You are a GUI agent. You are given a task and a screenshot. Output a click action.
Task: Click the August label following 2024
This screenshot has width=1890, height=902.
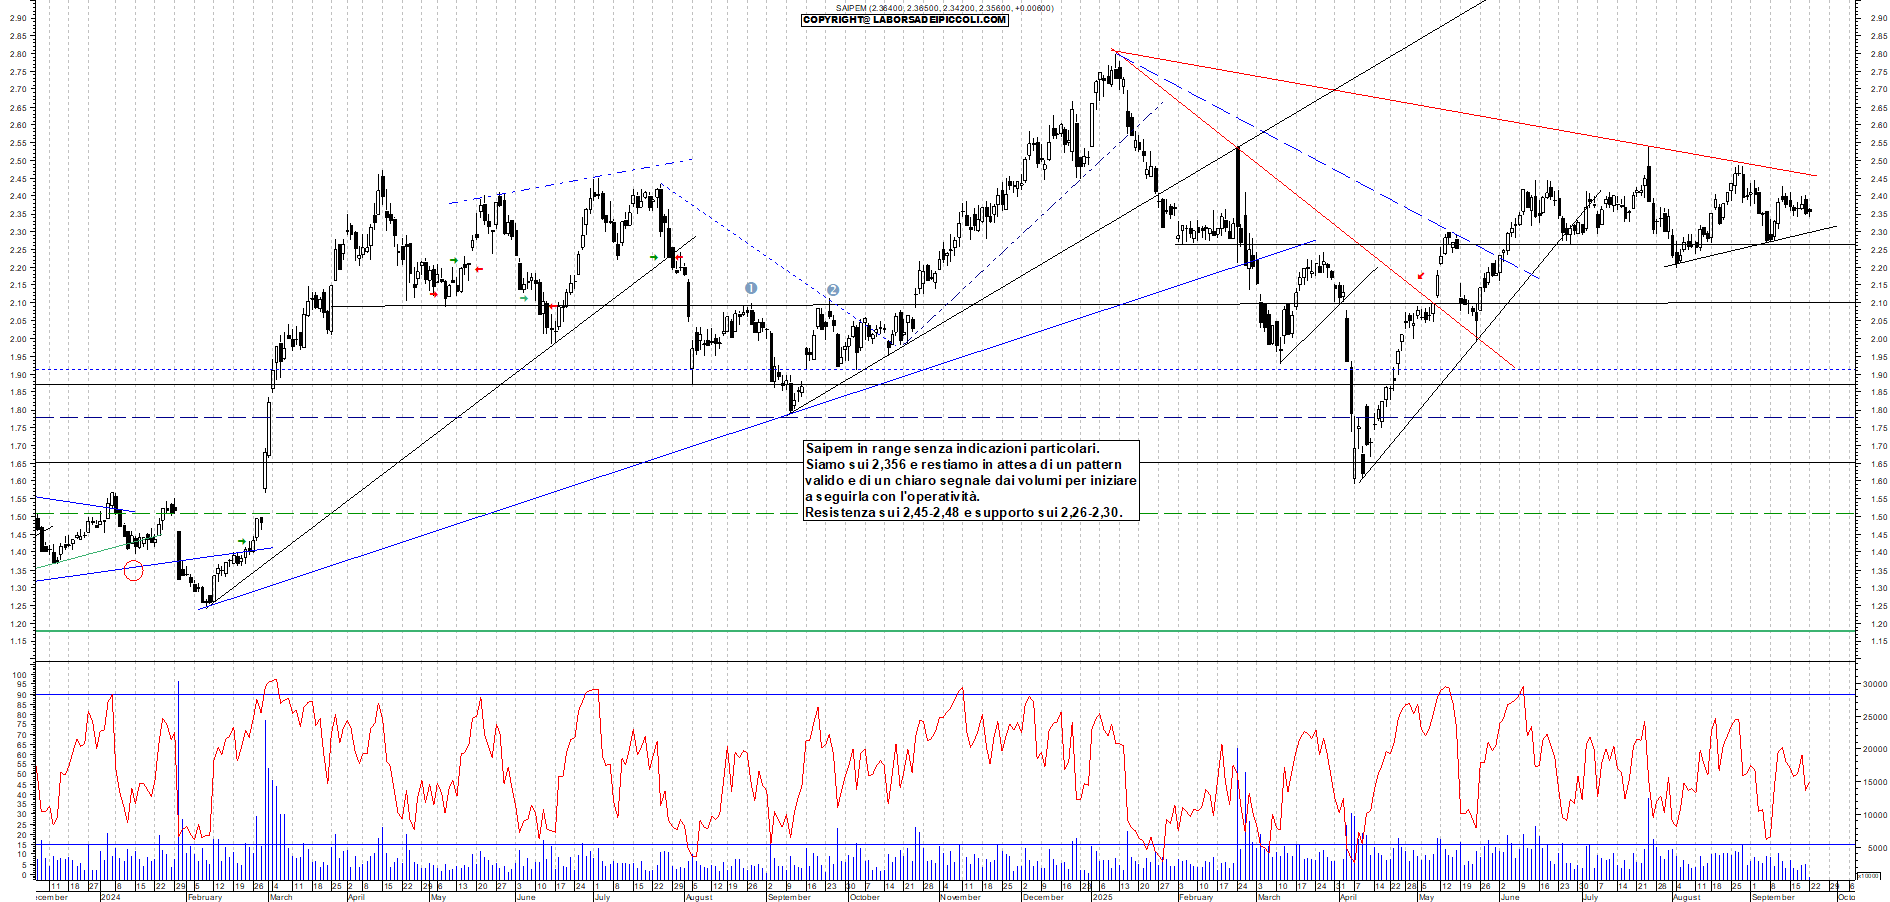pyautogui.click(x=699, y=897)
